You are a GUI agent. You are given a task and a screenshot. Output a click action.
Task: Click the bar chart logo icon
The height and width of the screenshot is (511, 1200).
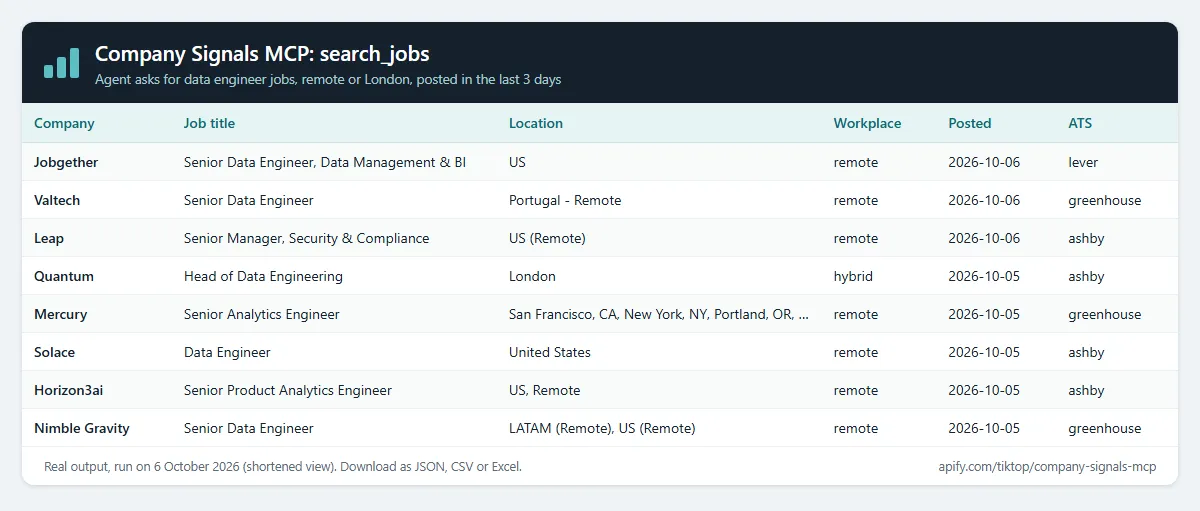tap(61, 63)
